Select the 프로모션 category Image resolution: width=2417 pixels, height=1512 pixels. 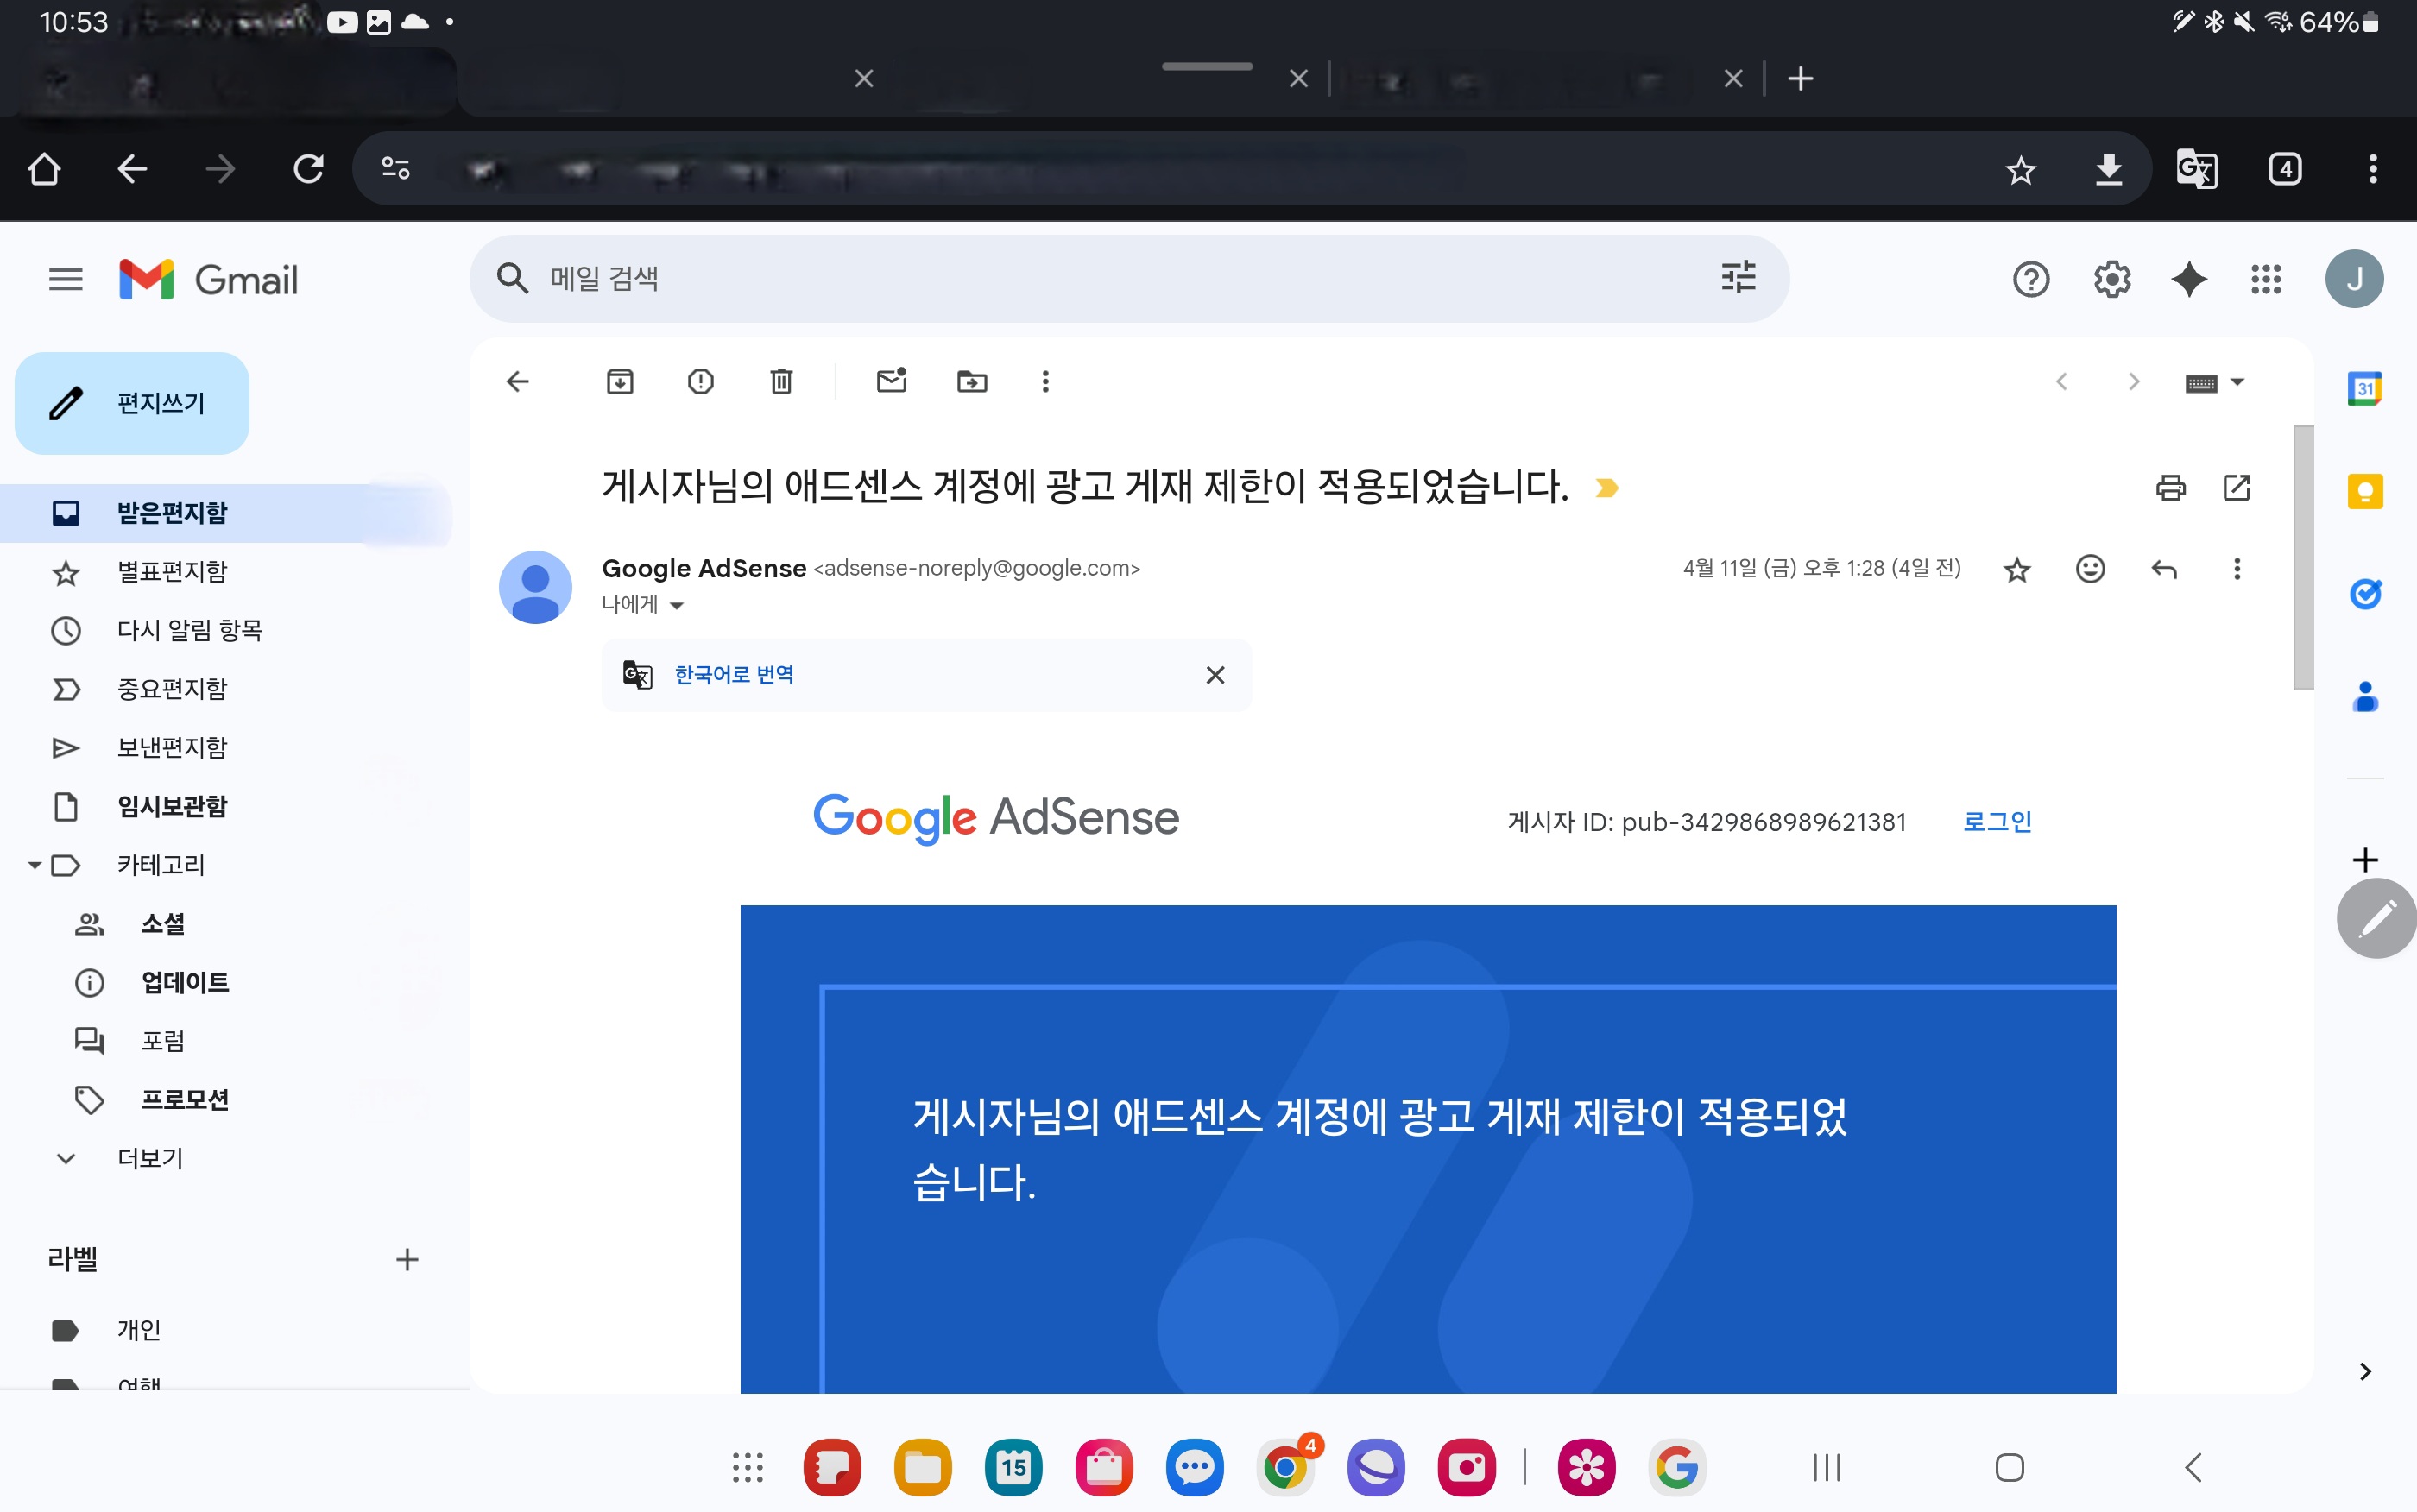pyautogui.click(x=185, y=1100)
